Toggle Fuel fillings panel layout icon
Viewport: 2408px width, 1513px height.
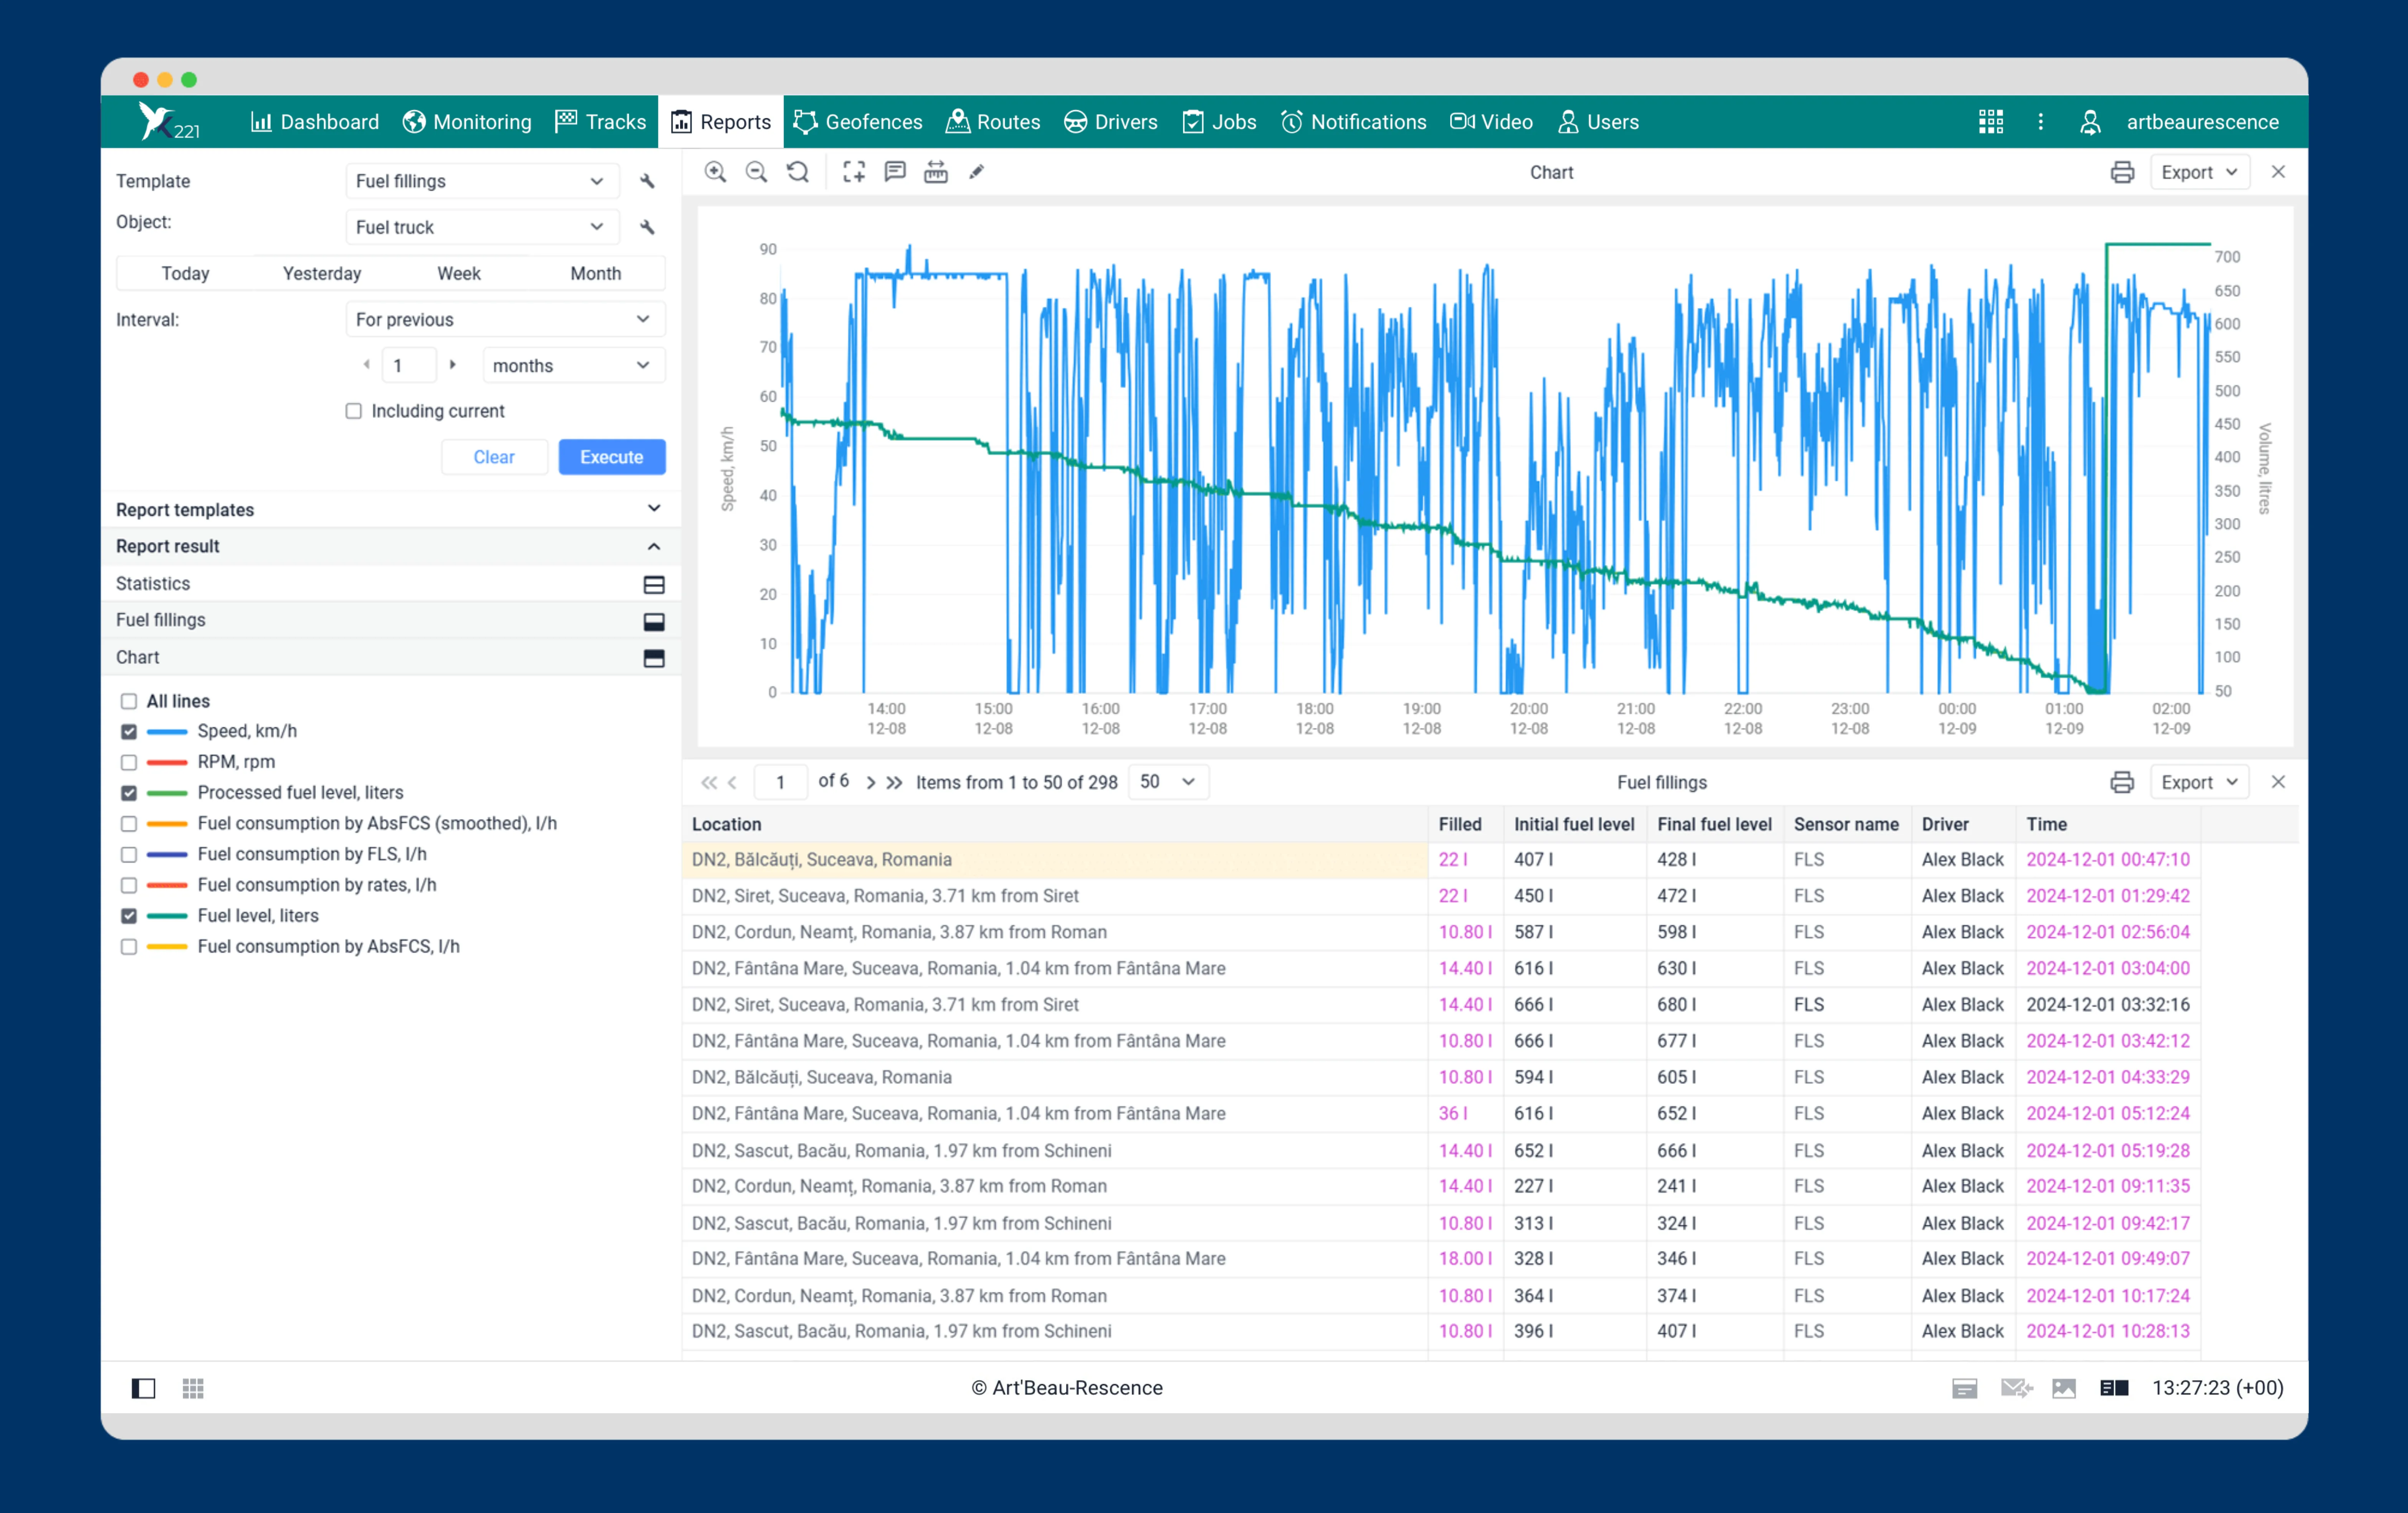tap(654, 621)
